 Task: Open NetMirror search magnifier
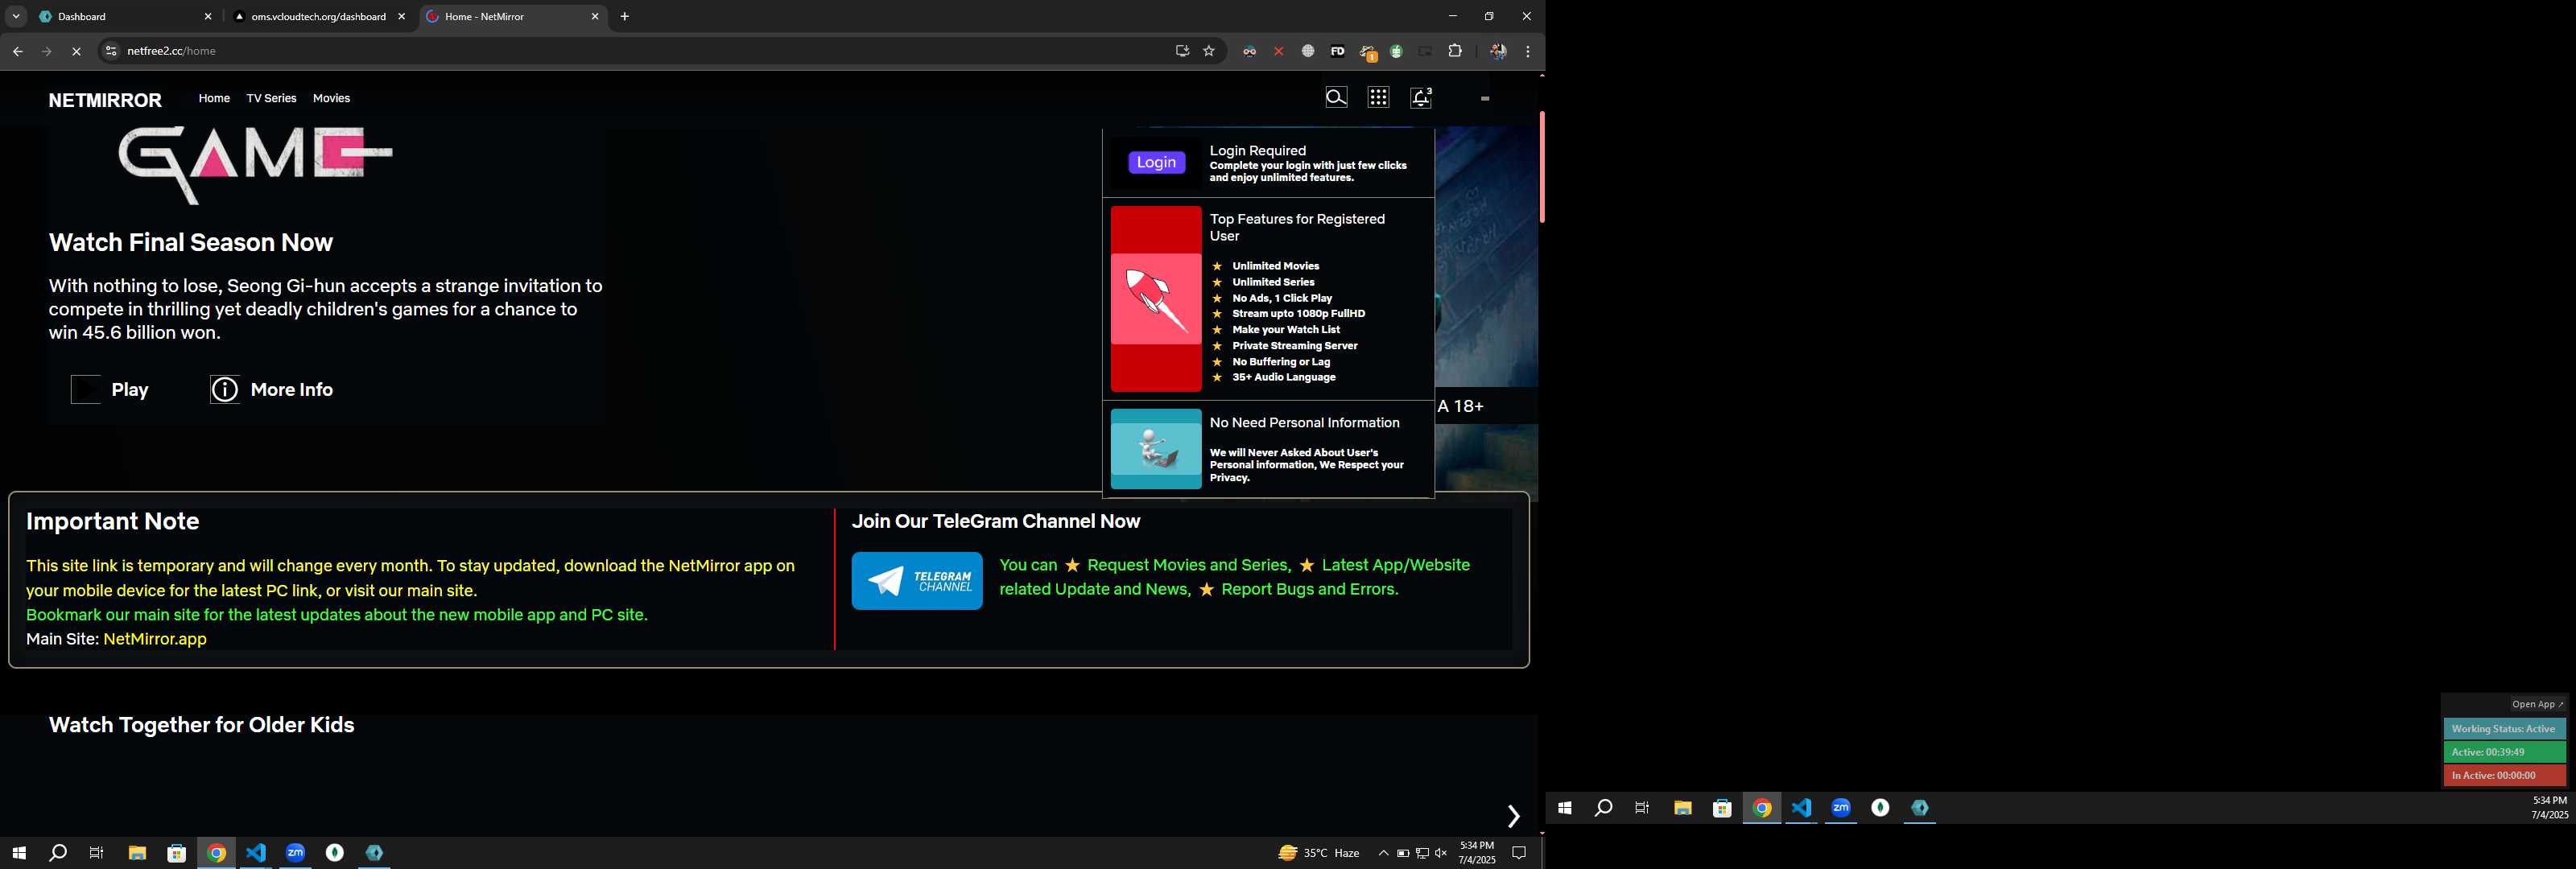[x=1337, y=97]
